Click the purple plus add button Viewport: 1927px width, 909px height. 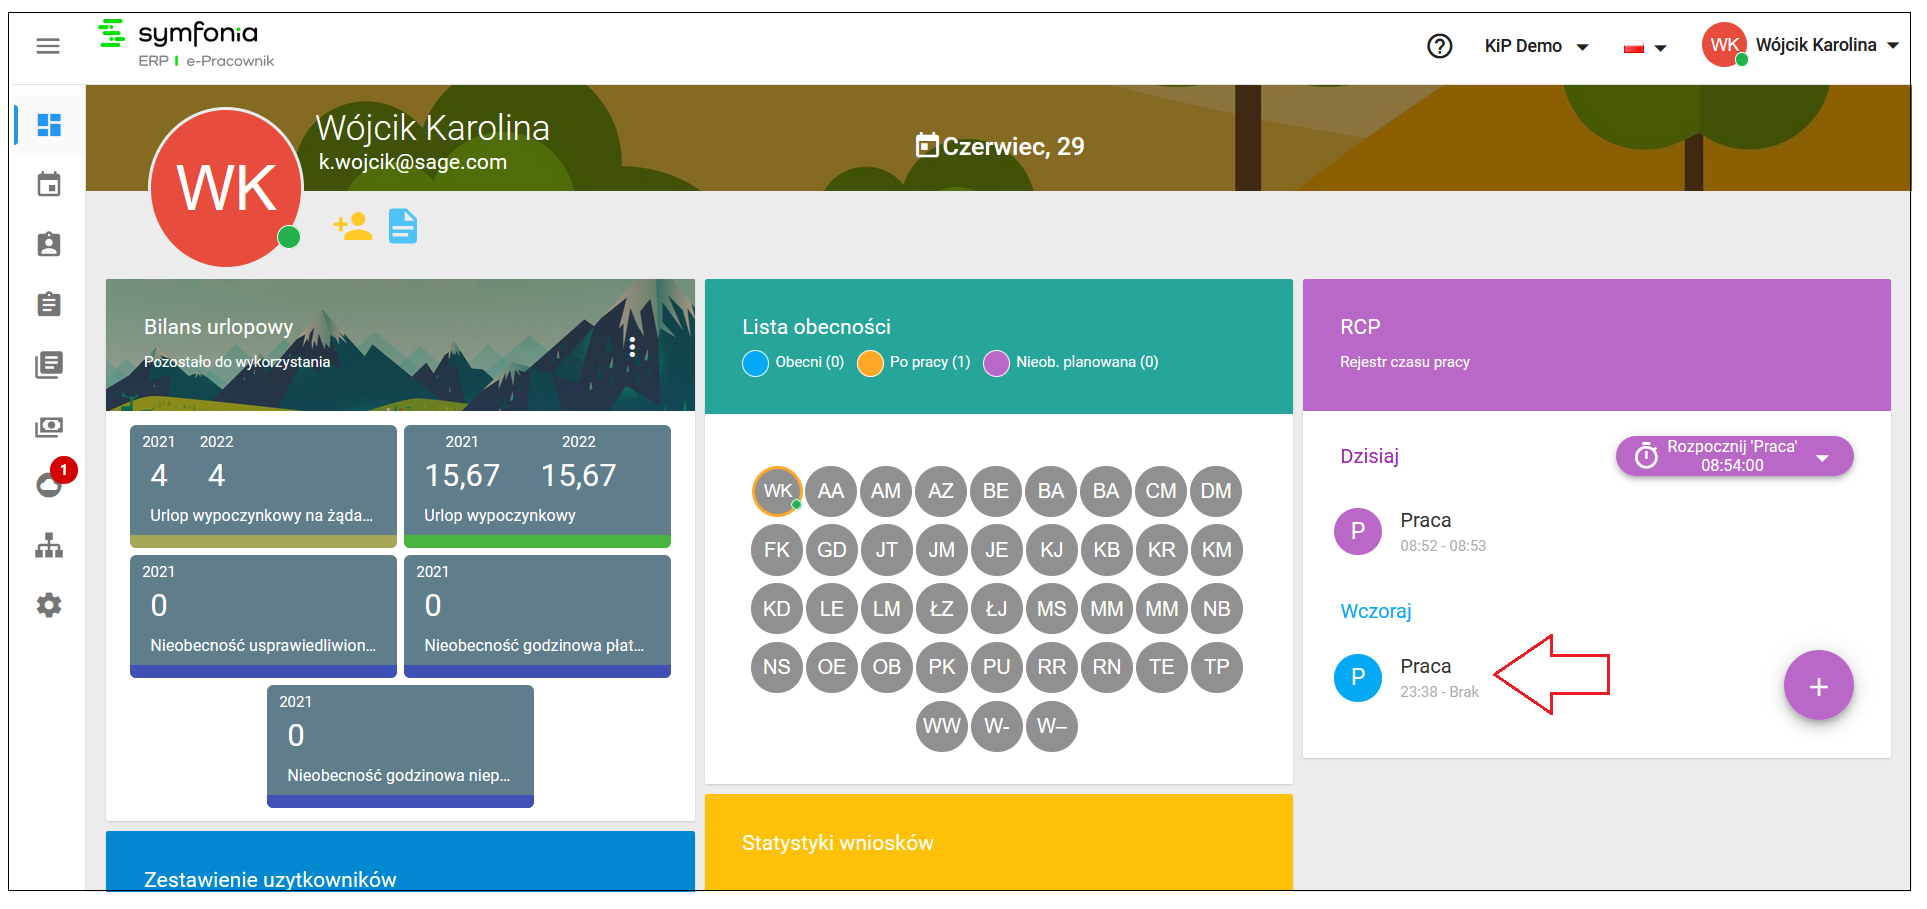[x=1818, y=686]
